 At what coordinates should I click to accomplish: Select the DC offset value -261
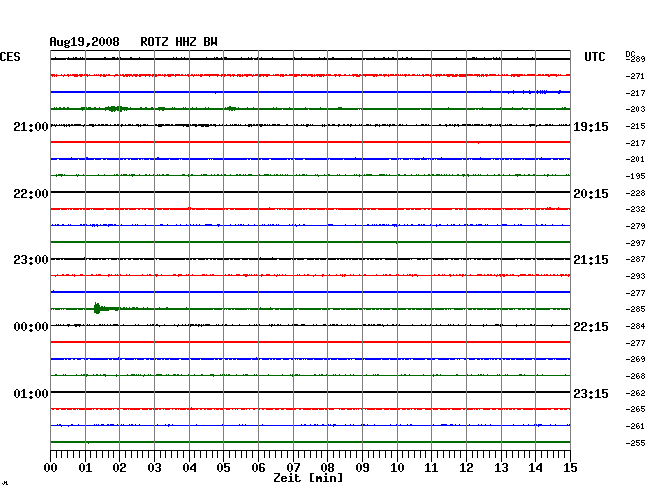click(635, 426)
